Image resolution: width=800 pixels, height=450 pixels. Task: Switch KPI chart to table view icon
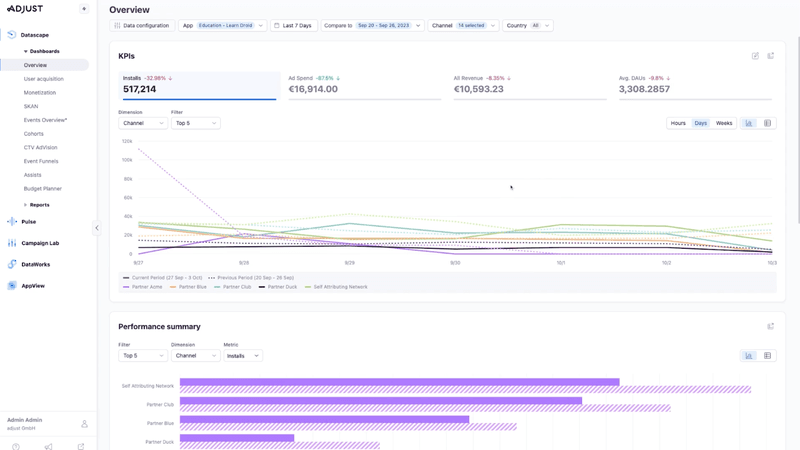(x=768, y=123)
